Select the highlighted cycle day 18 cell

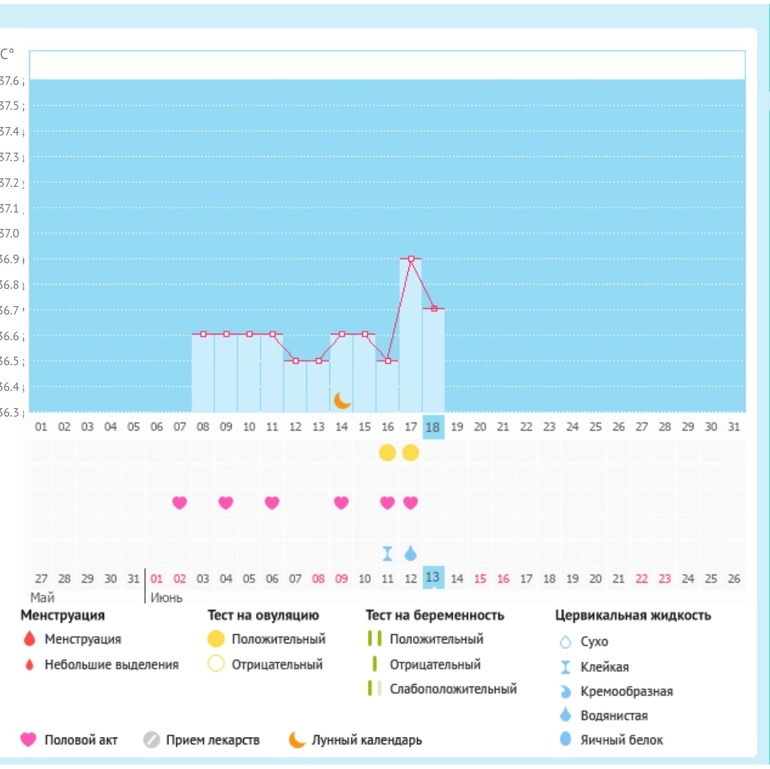pos(433,426)
